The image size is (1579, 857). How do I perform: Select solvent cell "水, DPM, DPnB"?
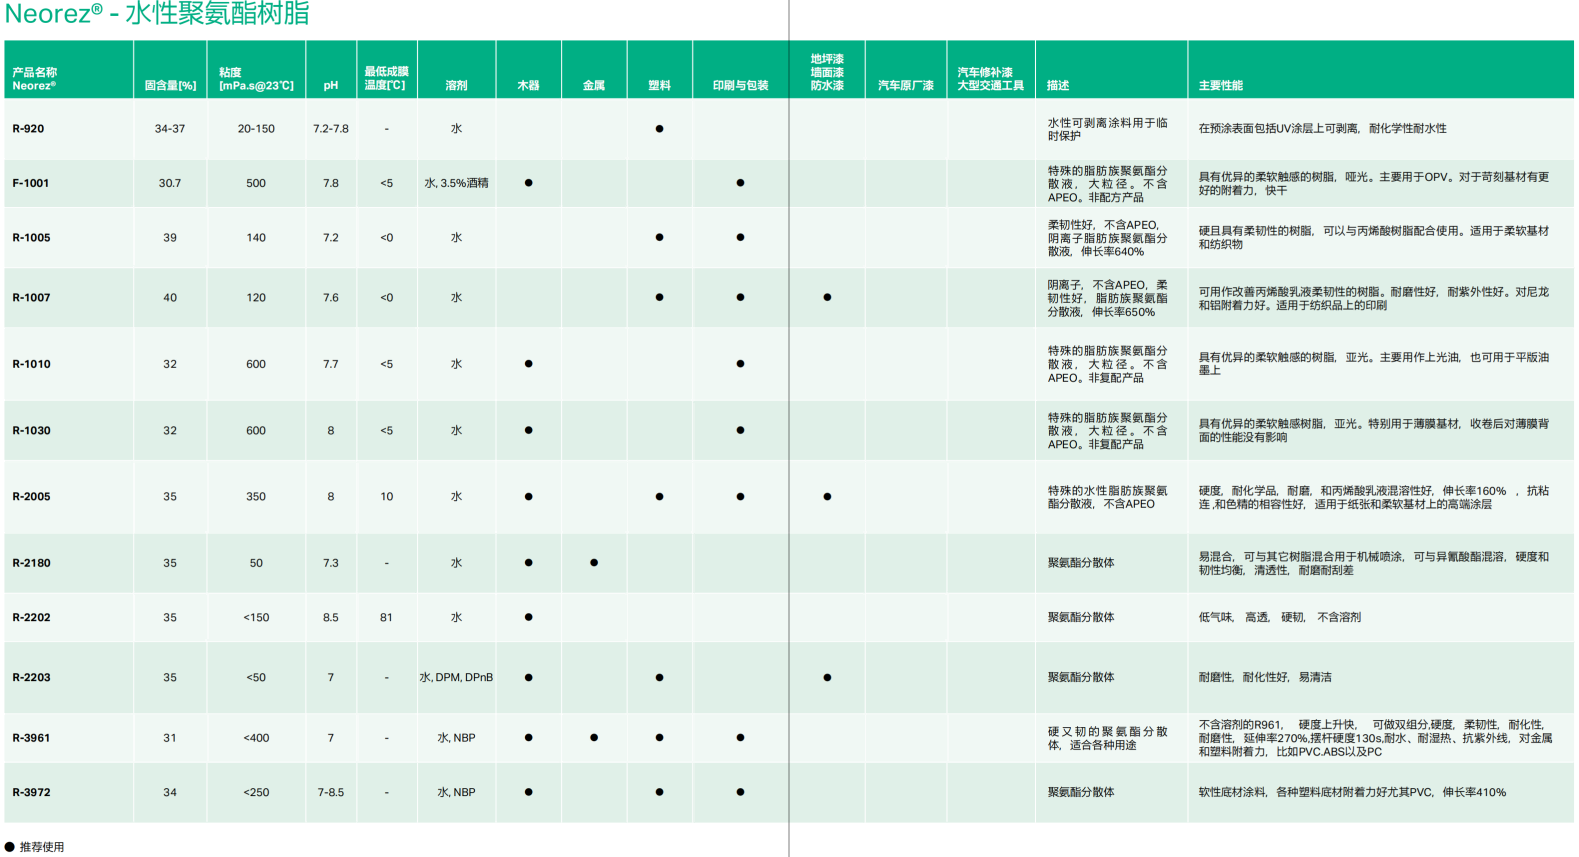(x=456, y=678)
